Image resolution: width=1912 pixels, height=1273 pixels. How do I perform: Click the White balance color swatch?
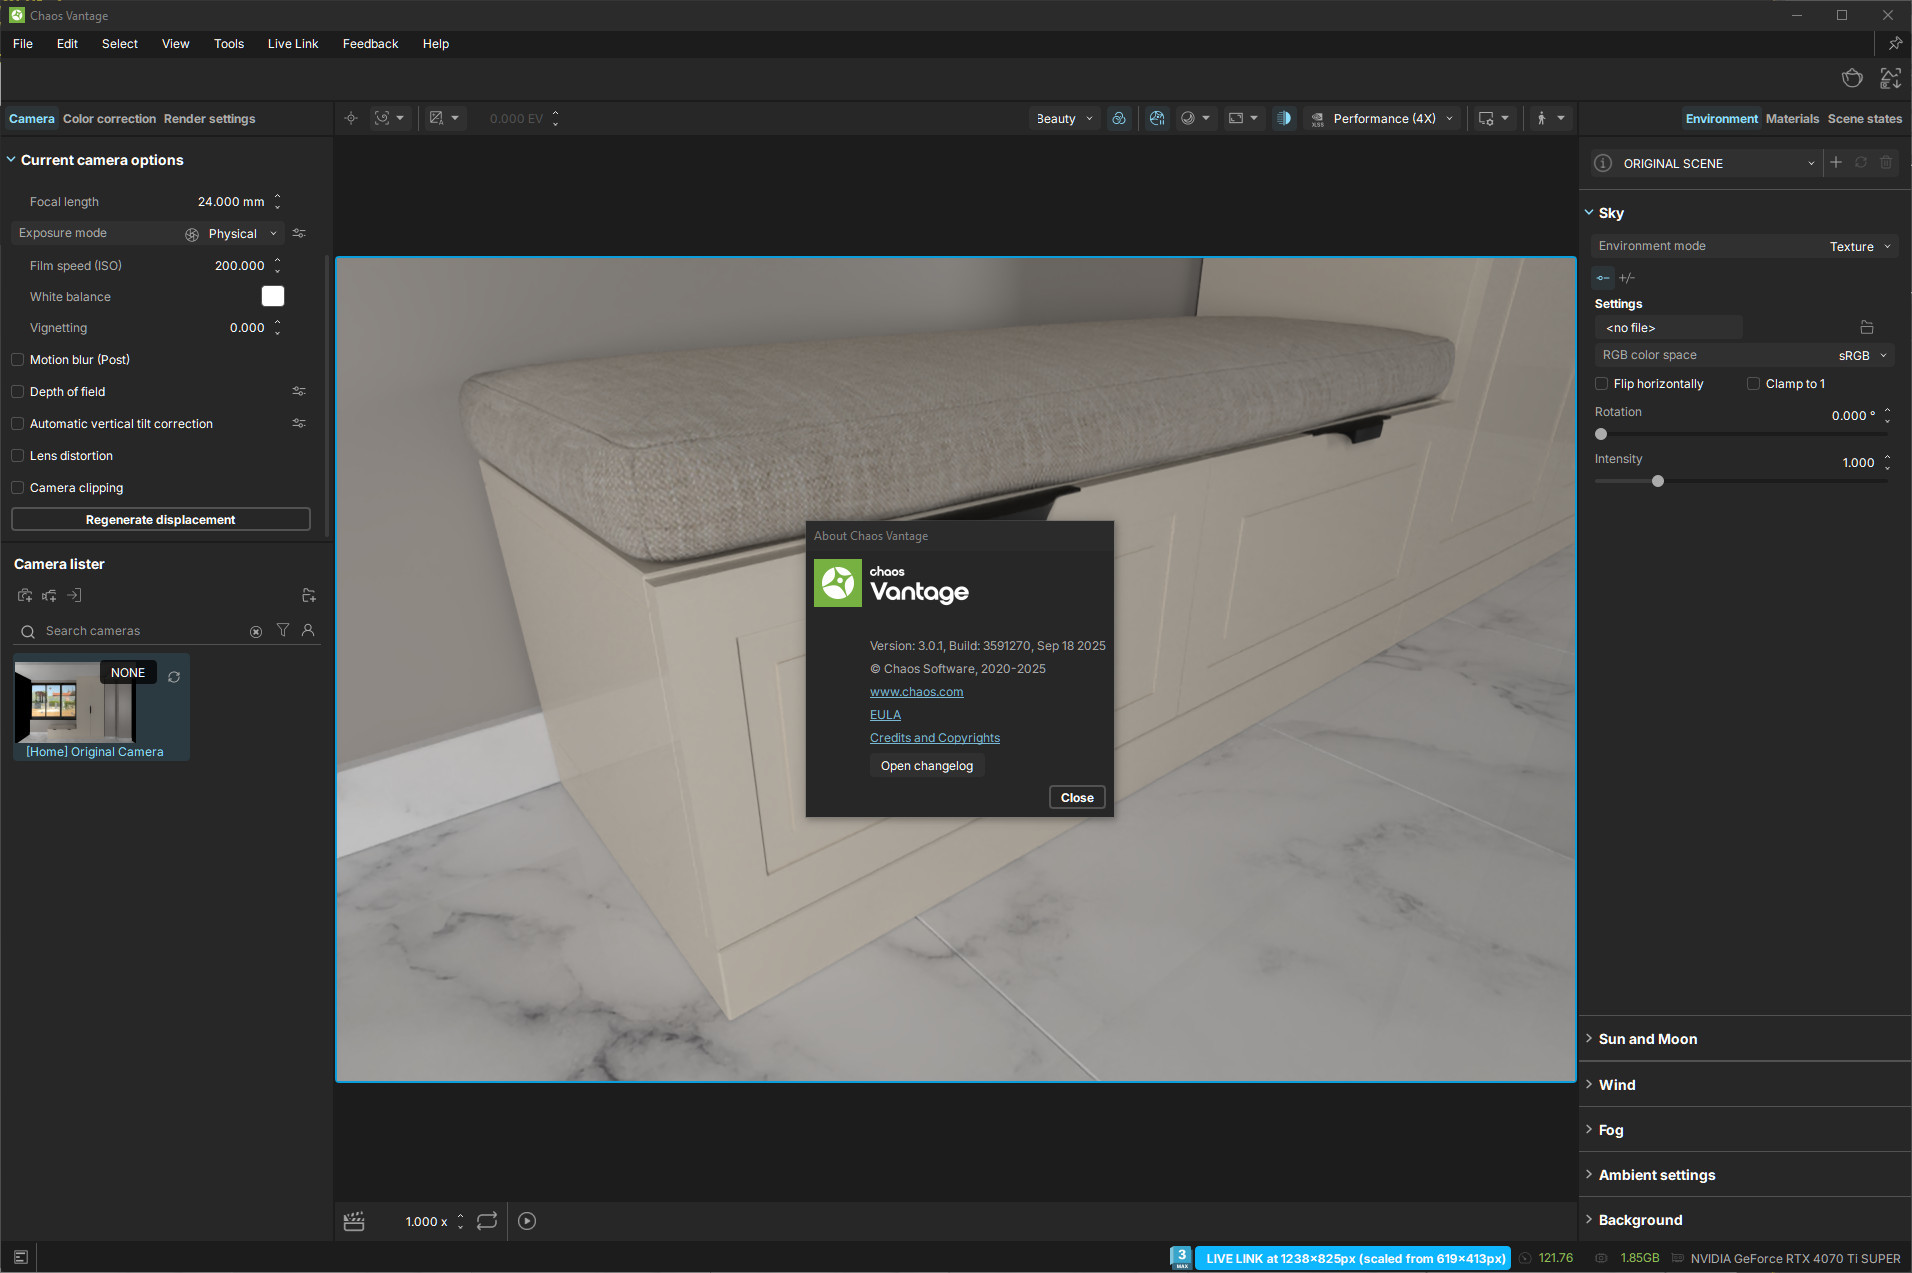click(273, 297)
